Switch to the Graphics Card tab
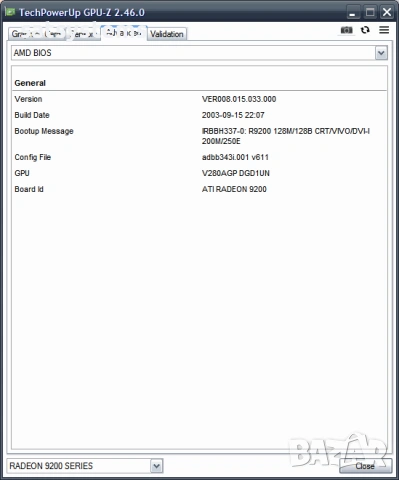 (x=37, y=34)
